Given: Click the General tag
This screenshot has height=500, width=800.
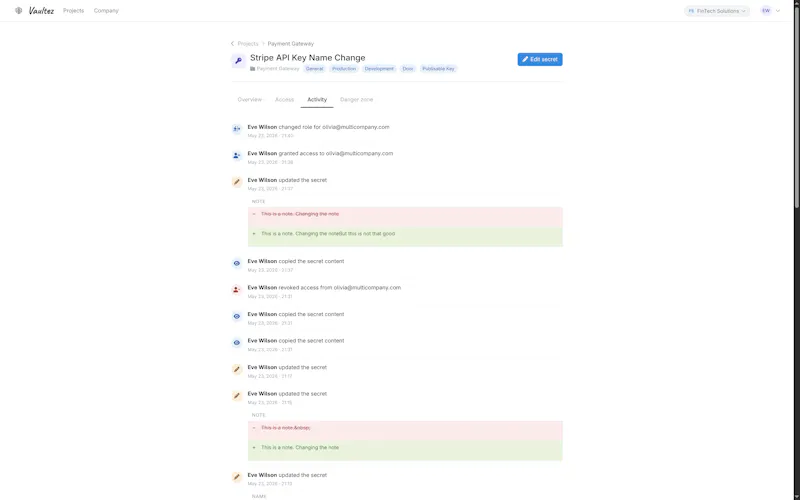Looking at the screenshot, I should pyautogui.click(x=314, y=68).
